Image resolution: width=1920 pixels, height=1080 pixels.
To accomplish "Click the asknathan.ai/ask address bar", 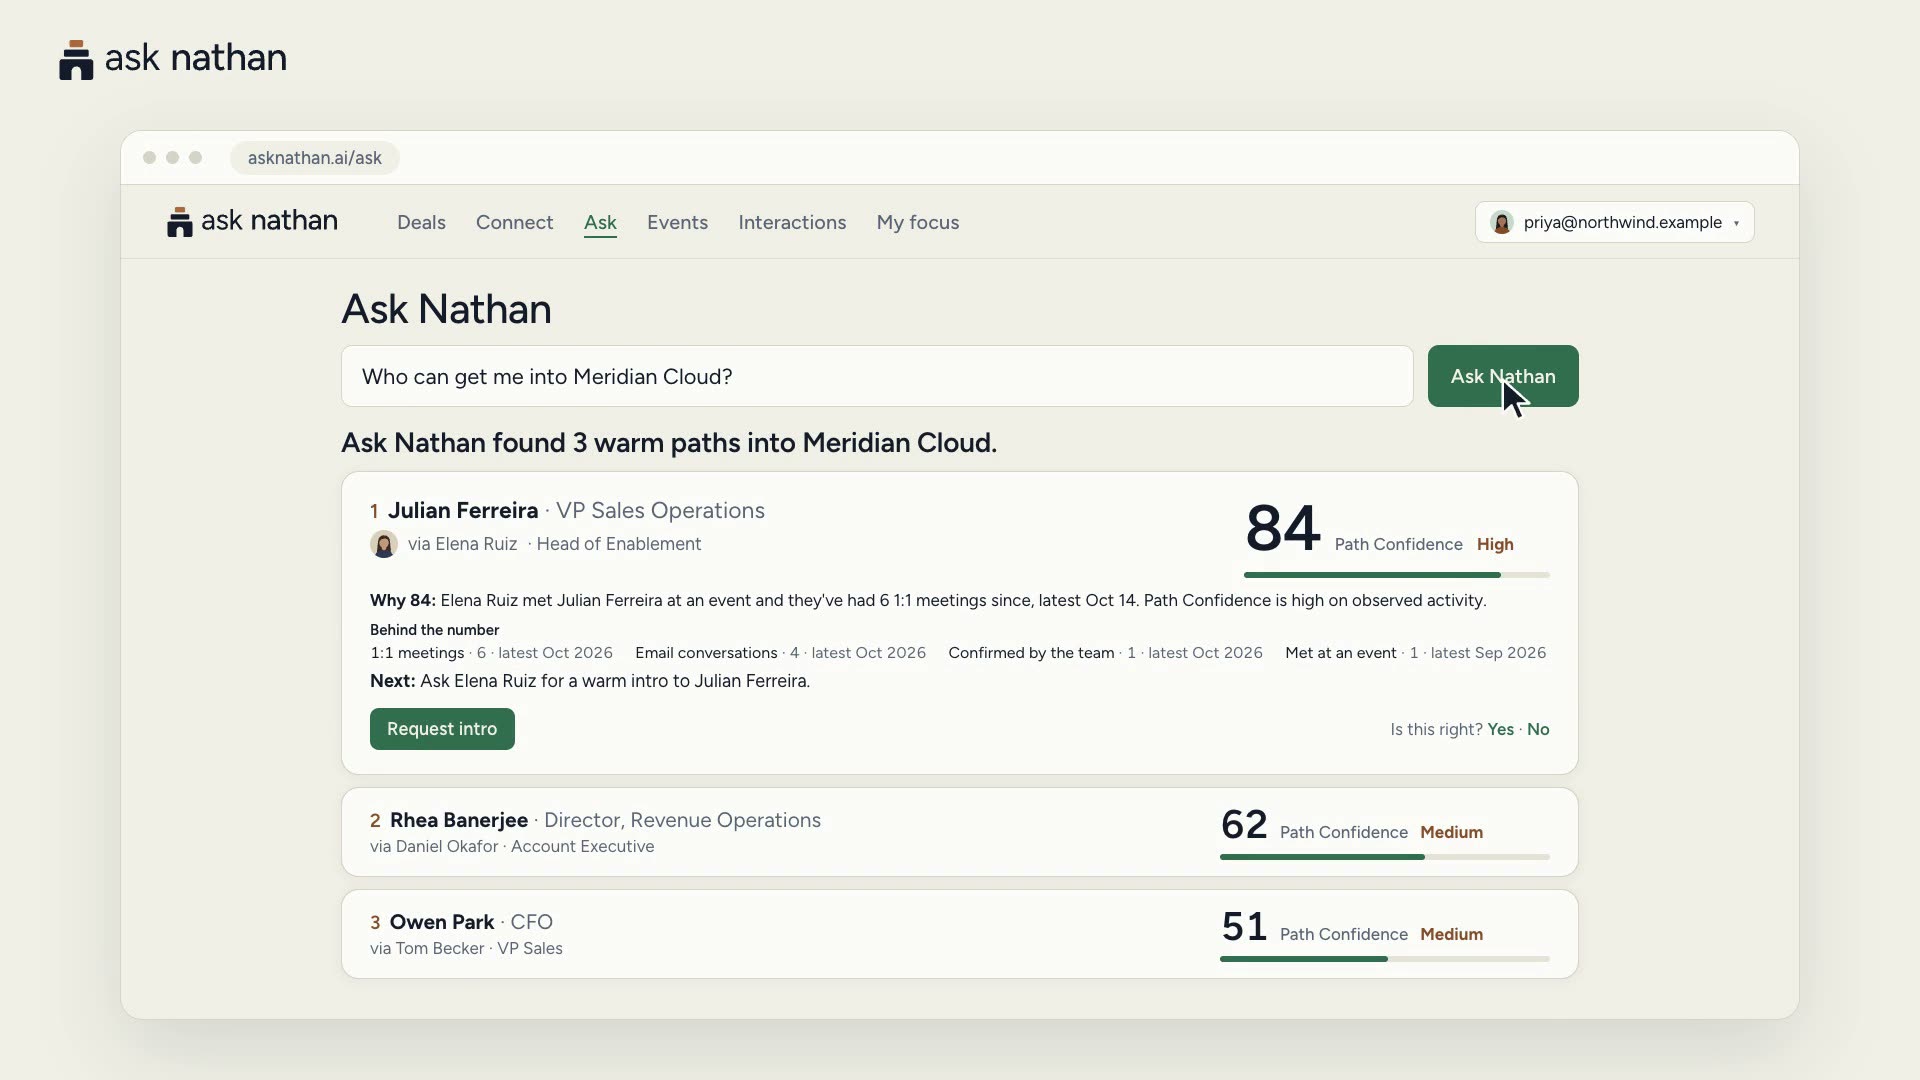I will [315, 158].
